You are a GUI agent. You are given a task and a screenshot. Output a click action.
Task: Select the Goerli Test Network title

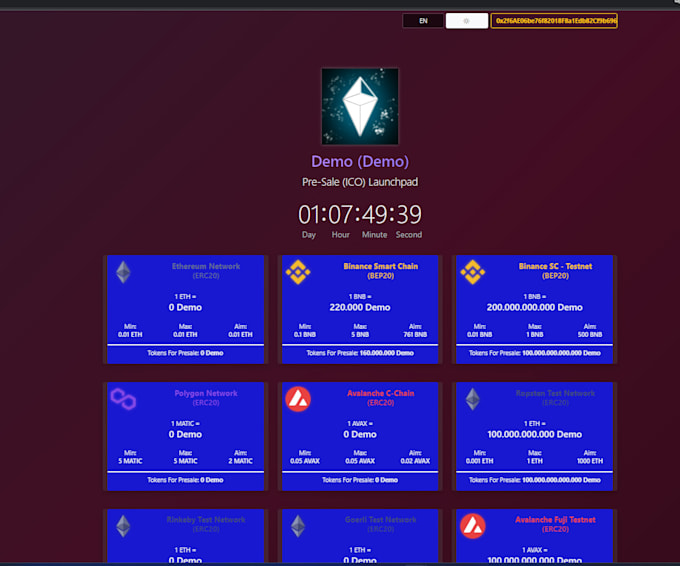point(381,520)
